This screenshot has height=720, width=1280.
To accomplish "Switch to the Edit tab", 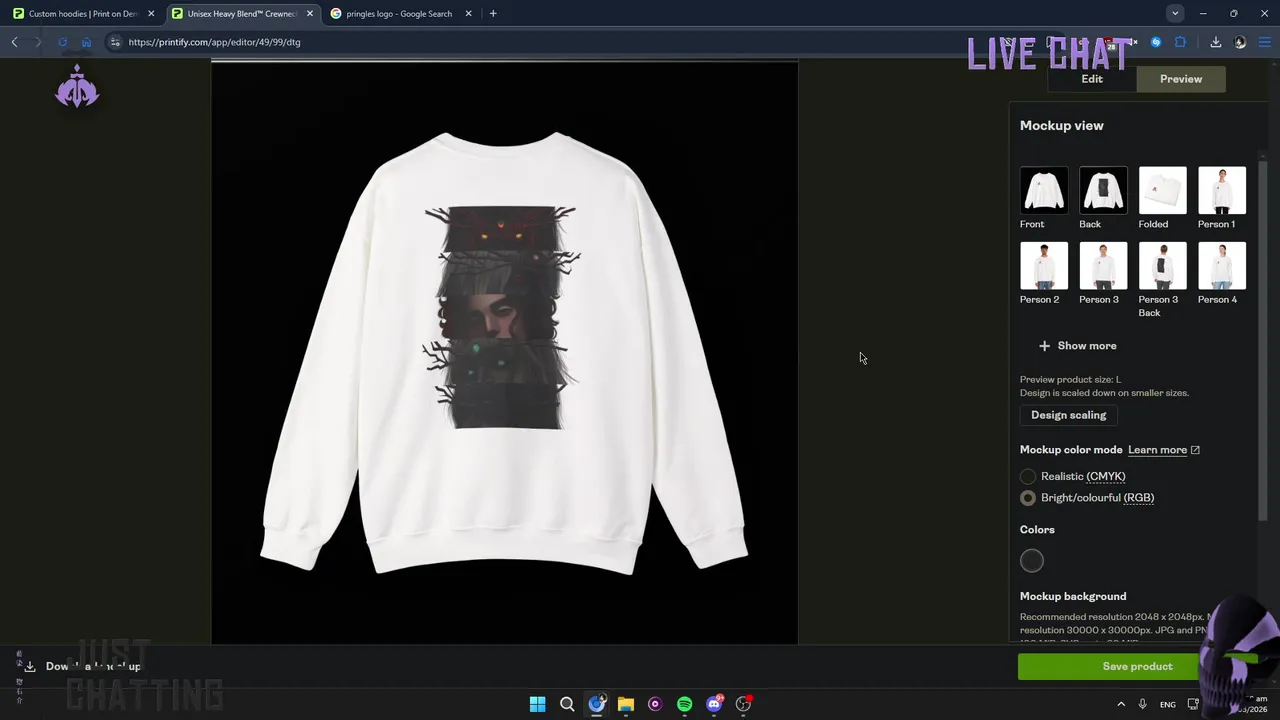I will 1092,79.
